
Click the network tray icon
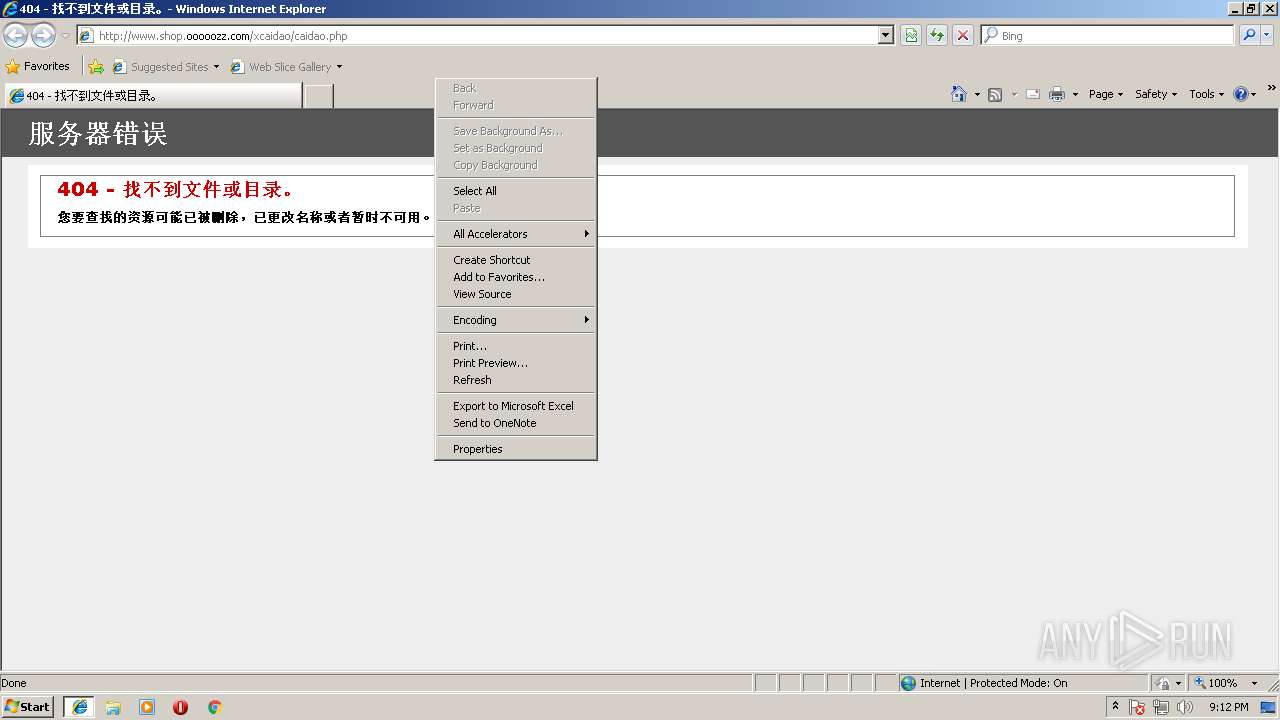[x=1161, y=707]
